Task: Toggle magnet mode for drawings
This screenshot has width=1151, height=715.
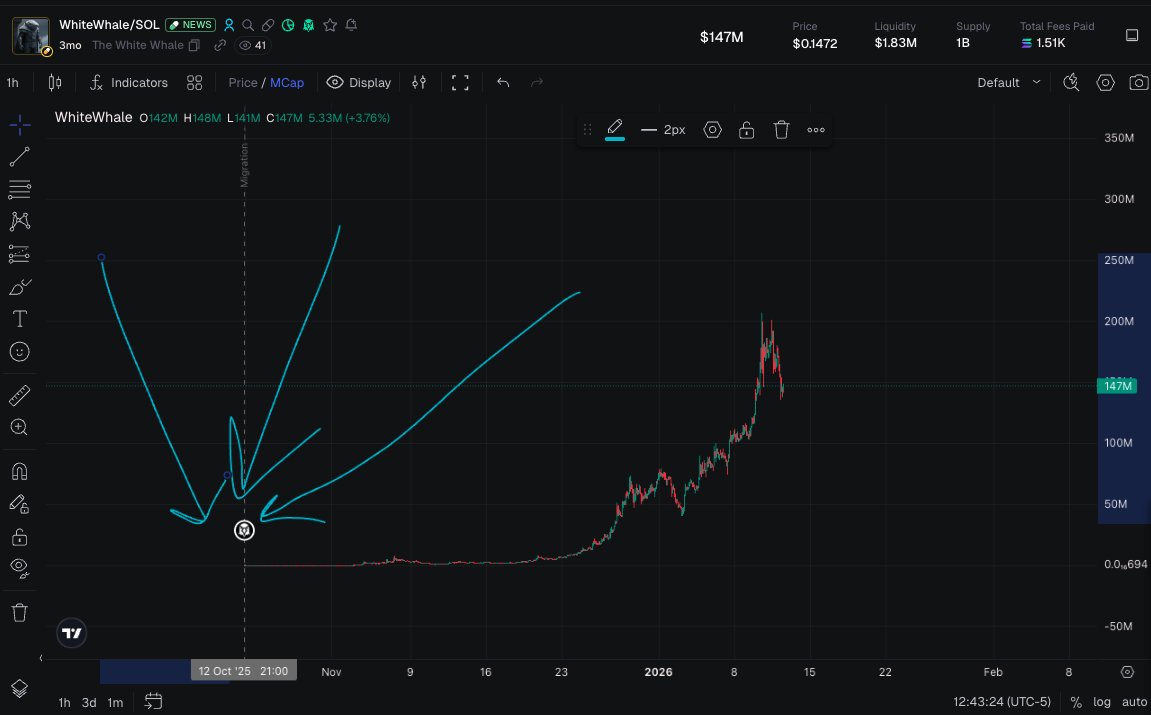Action: [20, 471]
